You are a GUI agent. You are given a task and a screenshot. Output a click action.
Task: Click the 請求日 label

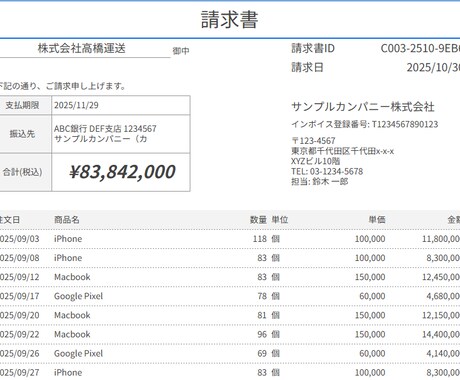[x=307, y=67]
